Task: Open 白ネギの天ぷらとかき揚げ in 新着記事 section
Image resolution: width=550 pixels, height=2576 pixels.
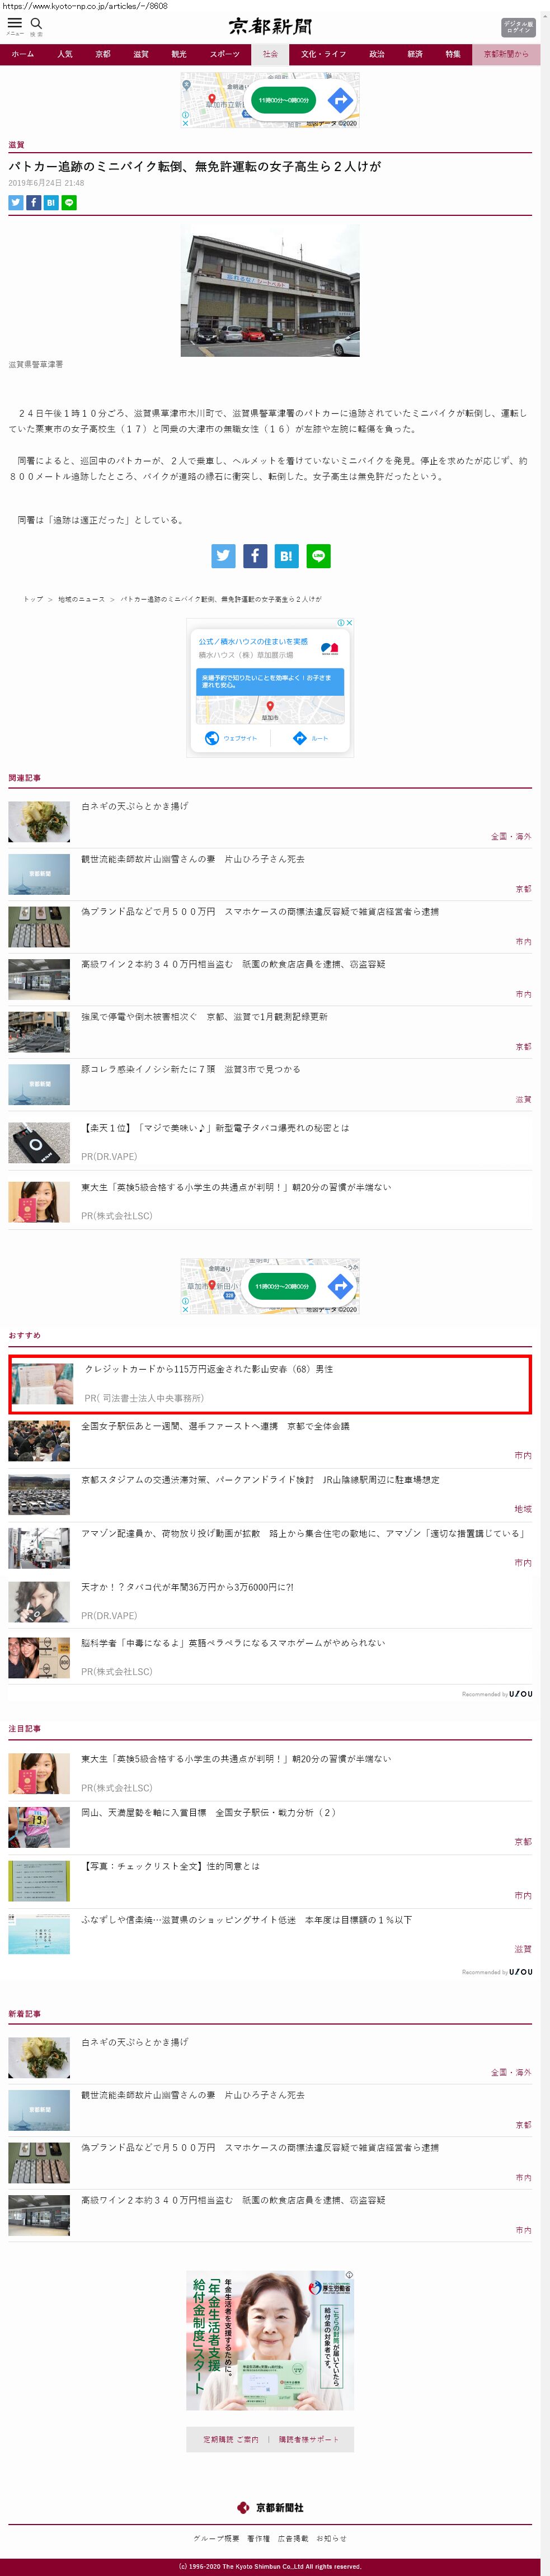Action: (x=134, y=2042)
